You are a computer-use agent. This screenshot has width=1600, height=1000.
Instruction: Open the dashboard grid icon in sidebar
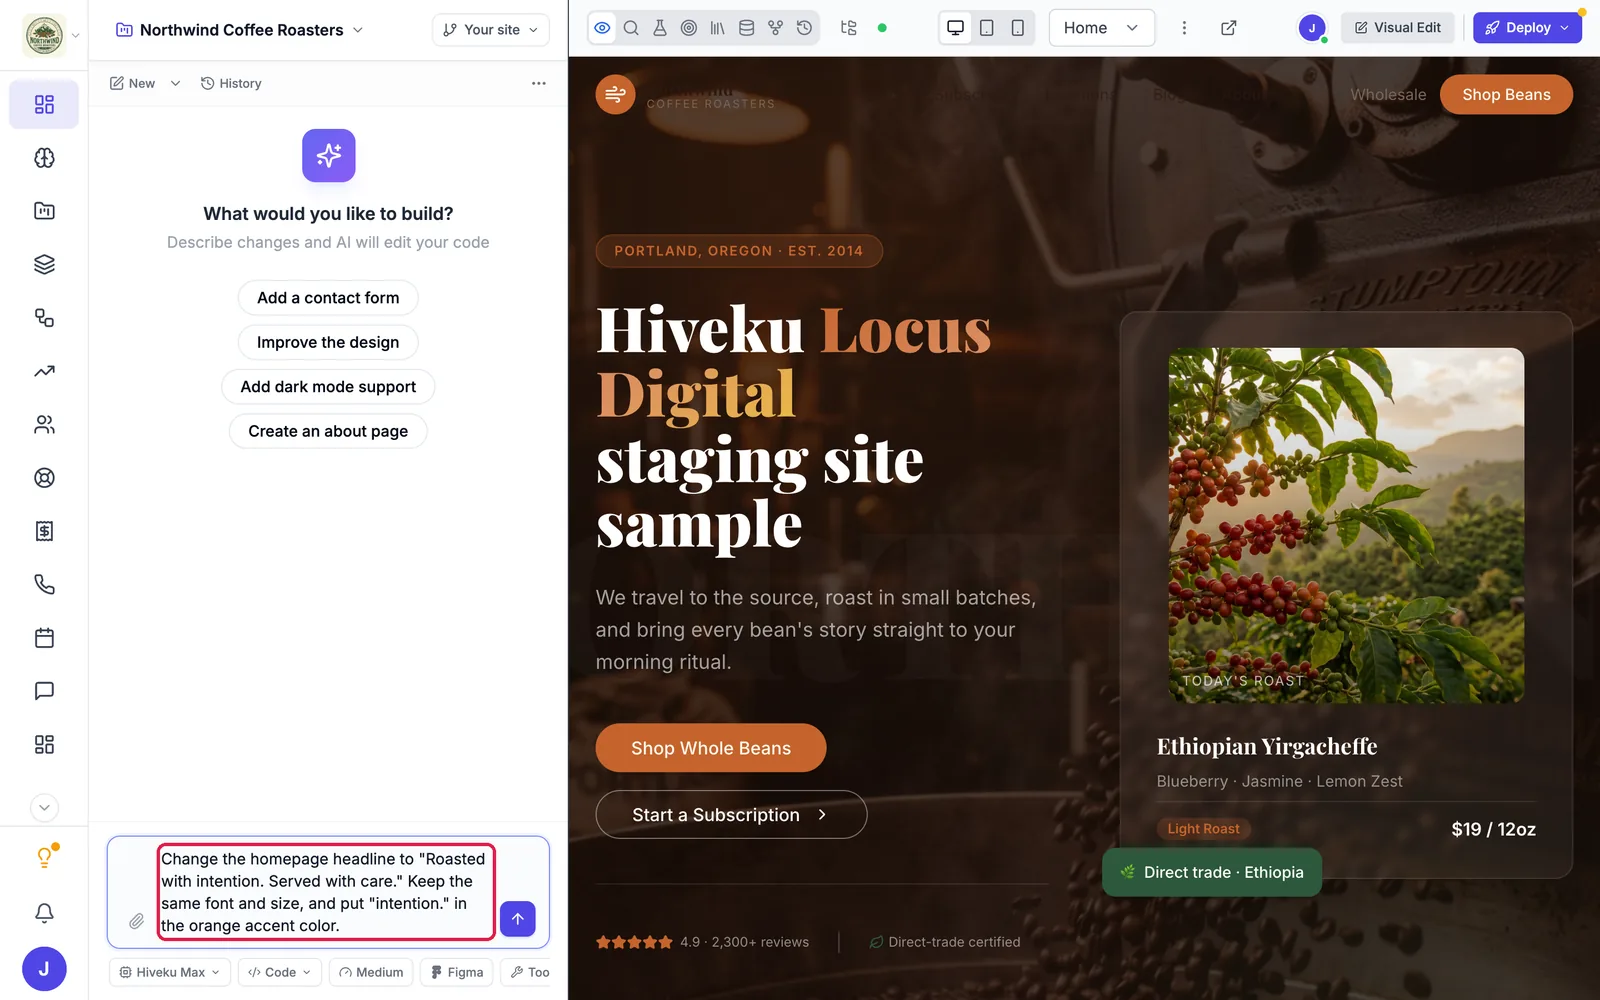[x=44, y=105]
